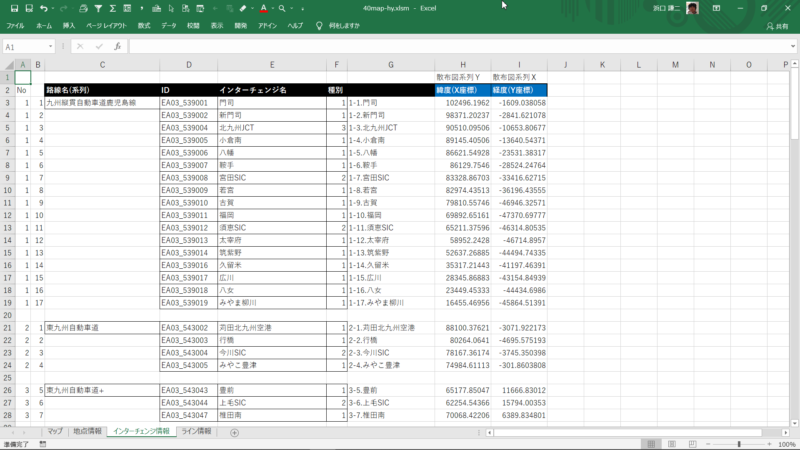Switch to the 地点情報 sheet tab

pos(87,432)
